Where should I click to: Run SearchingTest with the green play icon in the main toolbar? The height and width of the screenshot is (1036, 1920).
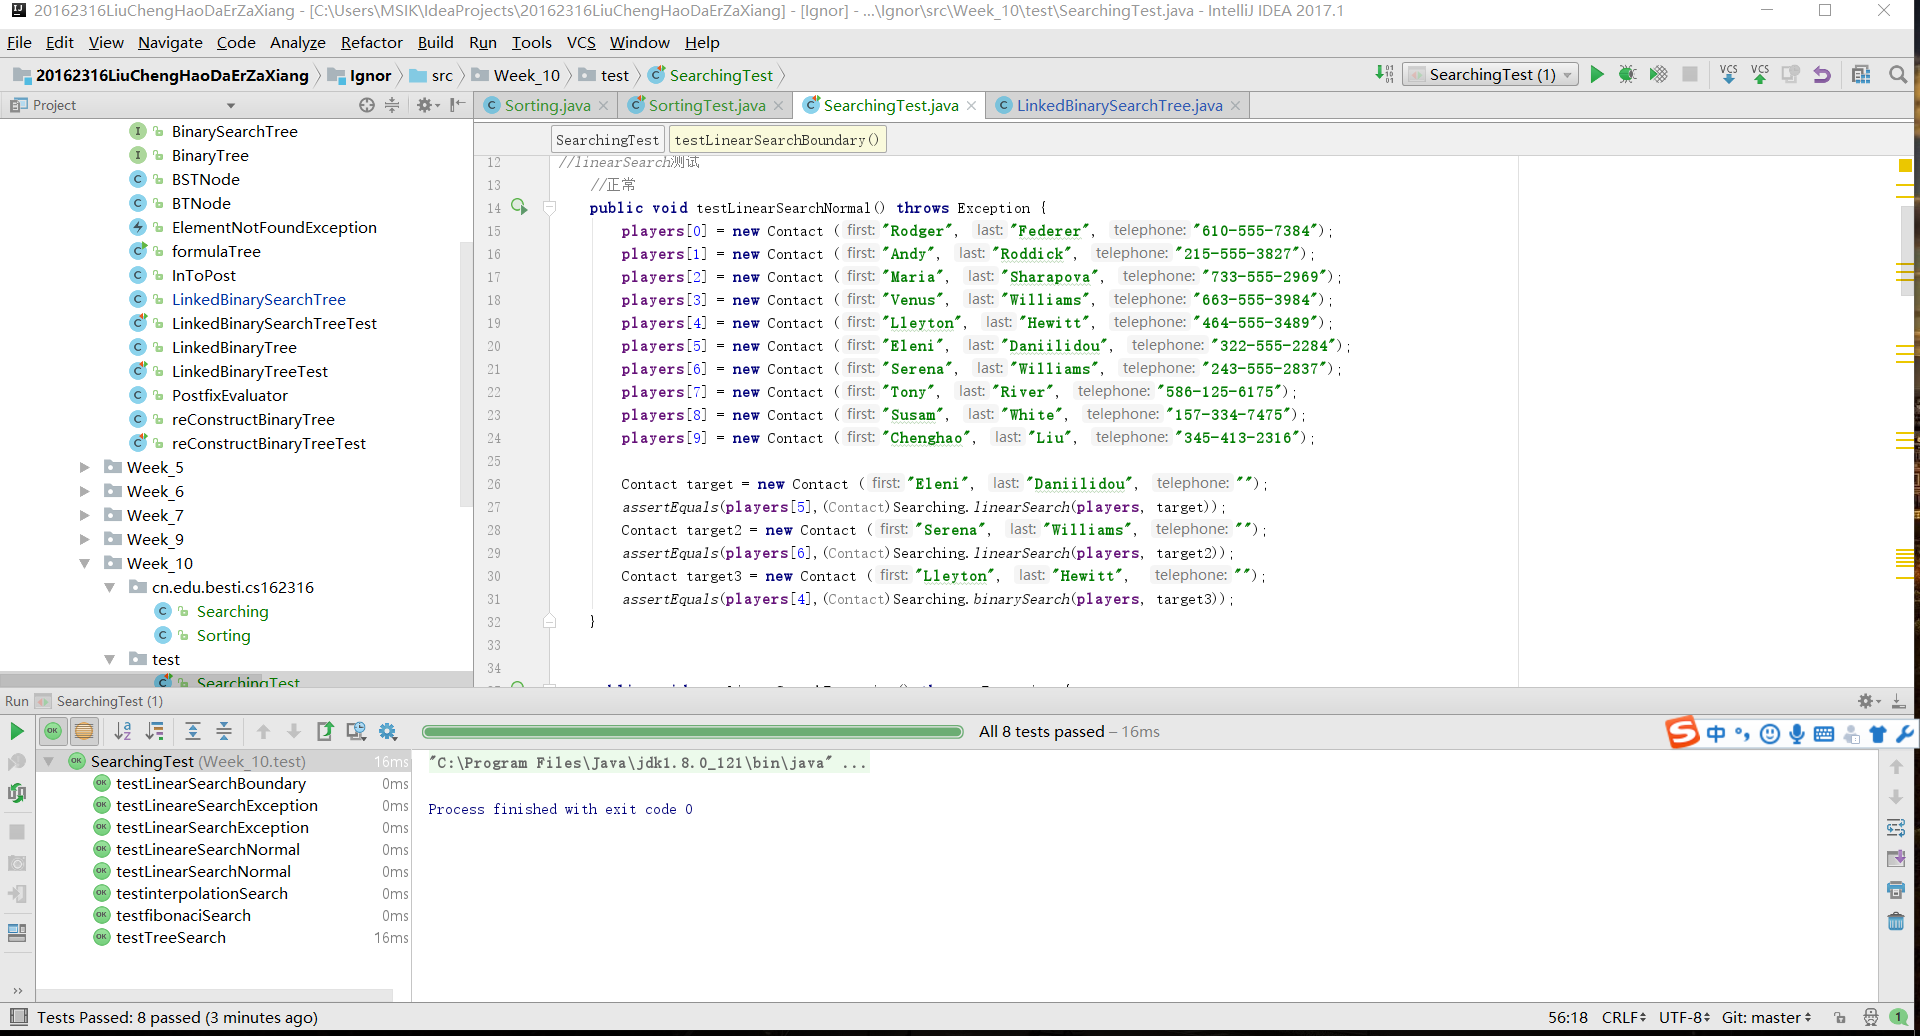[1597, 74]
